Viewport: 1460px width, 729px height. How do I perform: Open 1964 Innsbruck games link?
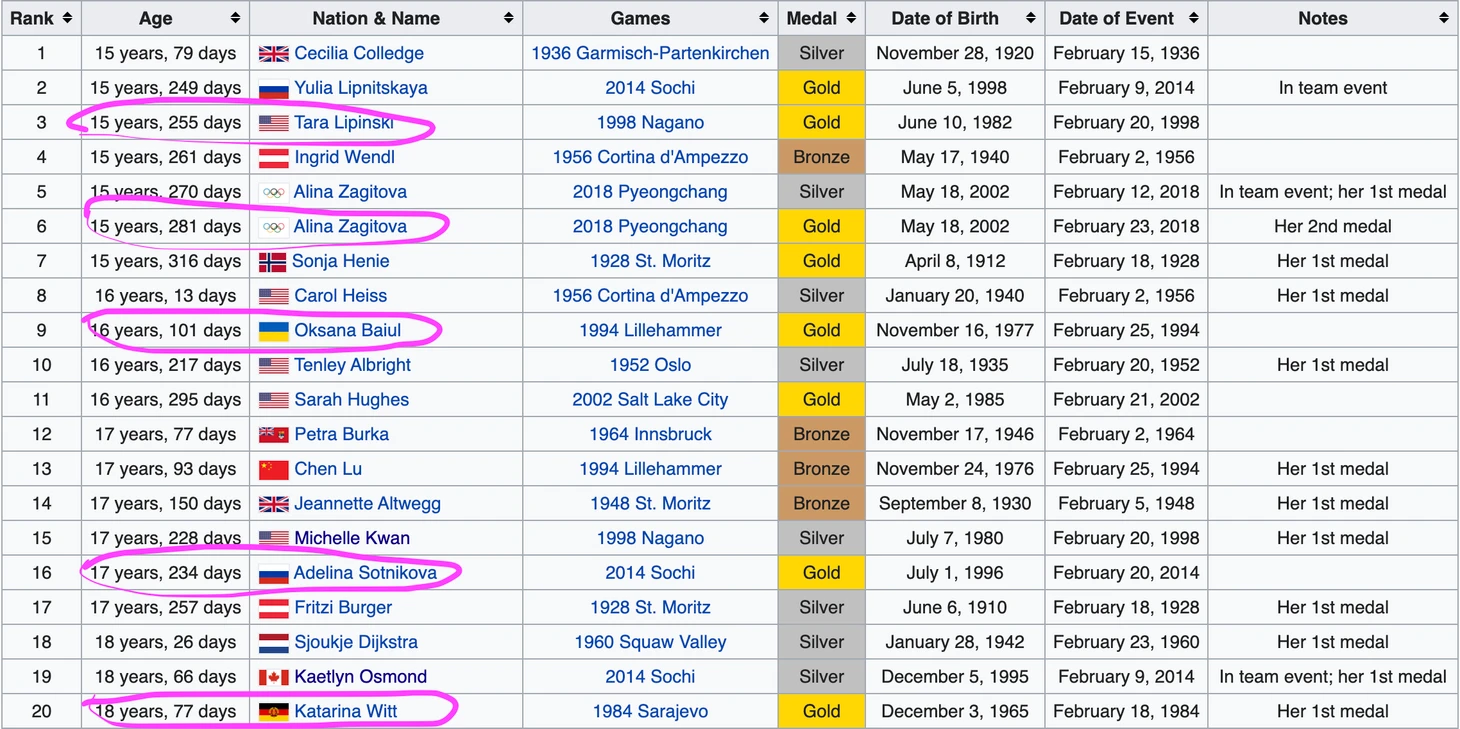(650, 434)
